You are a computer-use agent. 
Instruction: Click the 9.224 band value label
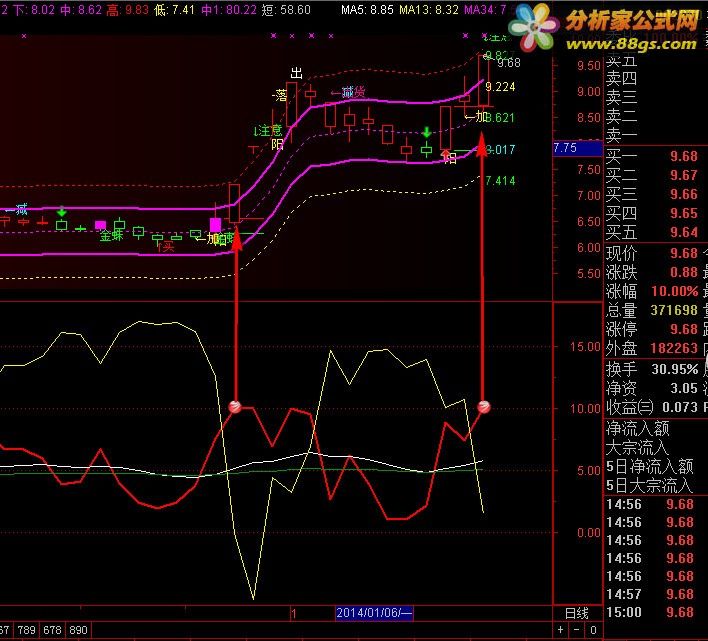click(x=500, y=87)
